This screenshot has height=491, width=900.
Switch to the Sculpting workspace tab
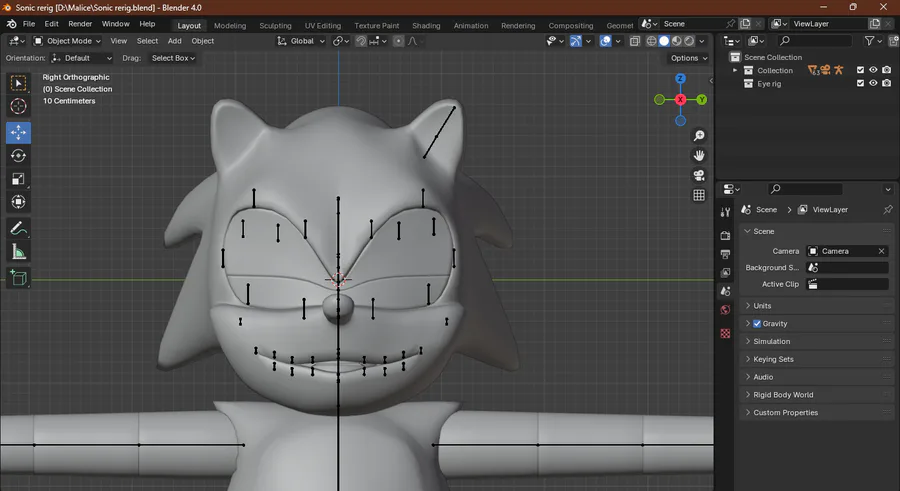pos(275,25)
